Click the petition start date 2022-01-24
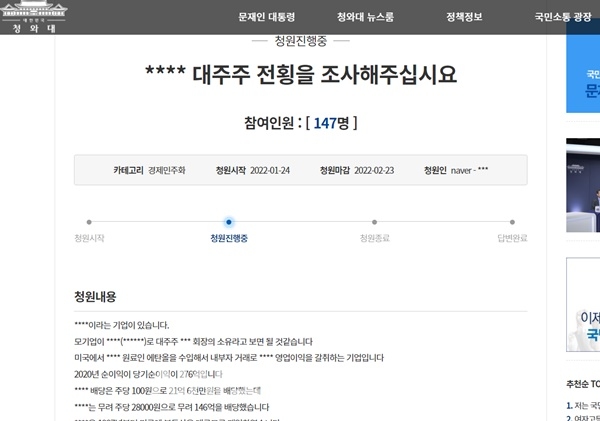This screenshot has height=421, width=600. coord(270,170)
